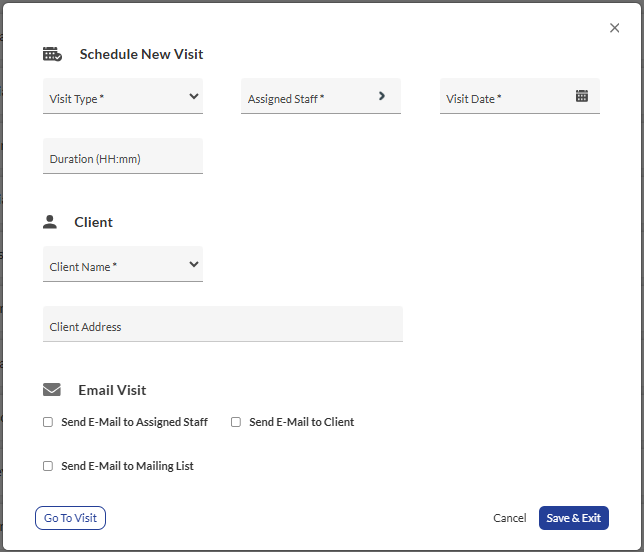Screen dimensions: 644x552
Task: Cancel the new visit form
Action: point(509,518)
